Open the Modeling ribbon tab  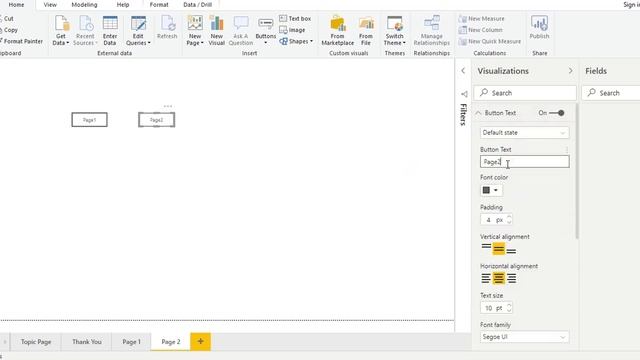click(x=84, y=5)
